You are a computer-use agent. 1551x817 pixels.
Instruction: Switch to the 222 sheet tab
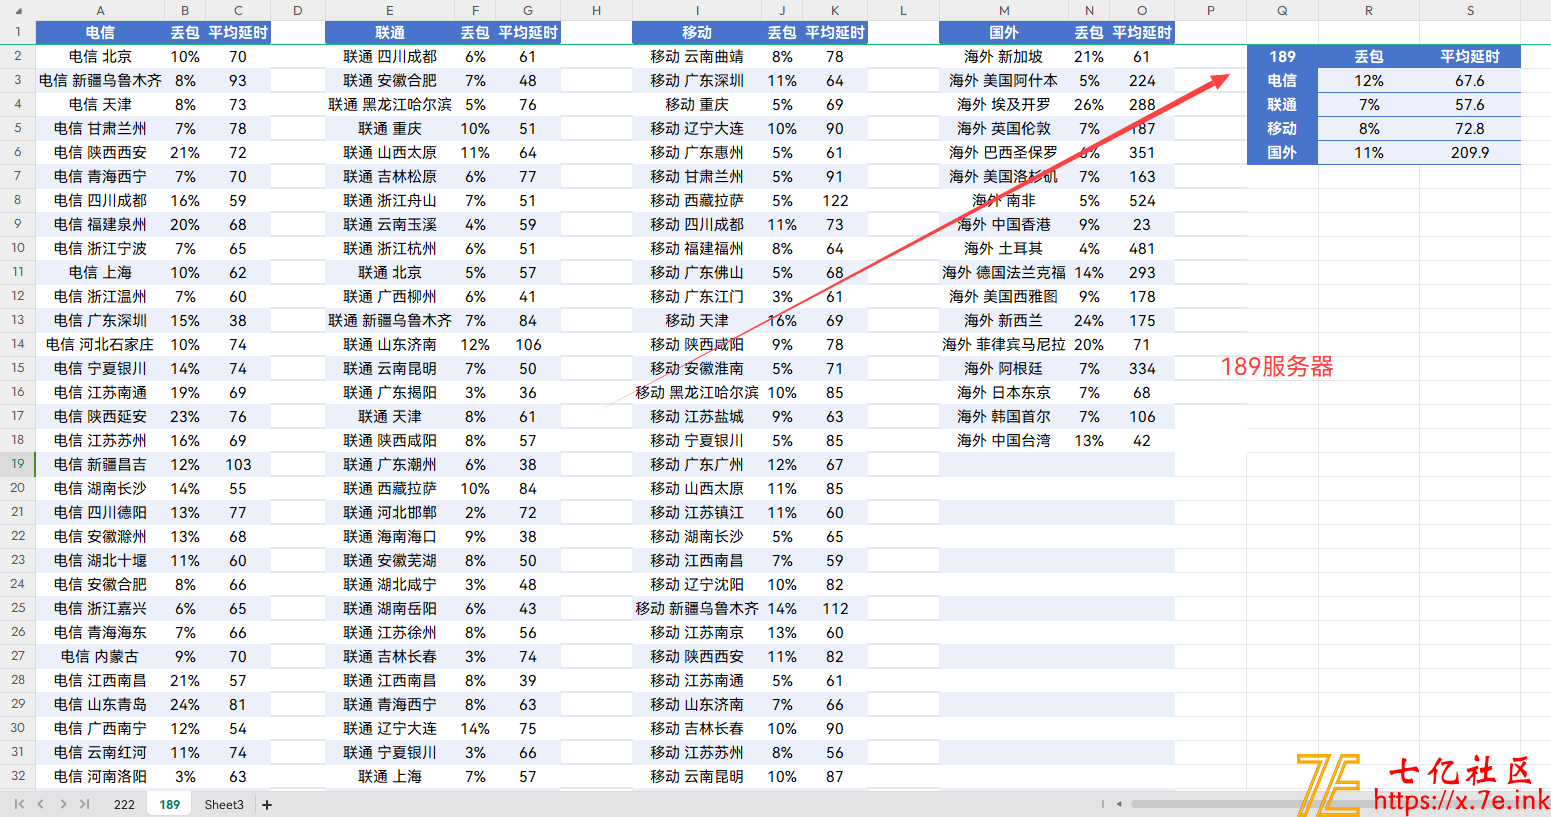[x=124, y=804]
